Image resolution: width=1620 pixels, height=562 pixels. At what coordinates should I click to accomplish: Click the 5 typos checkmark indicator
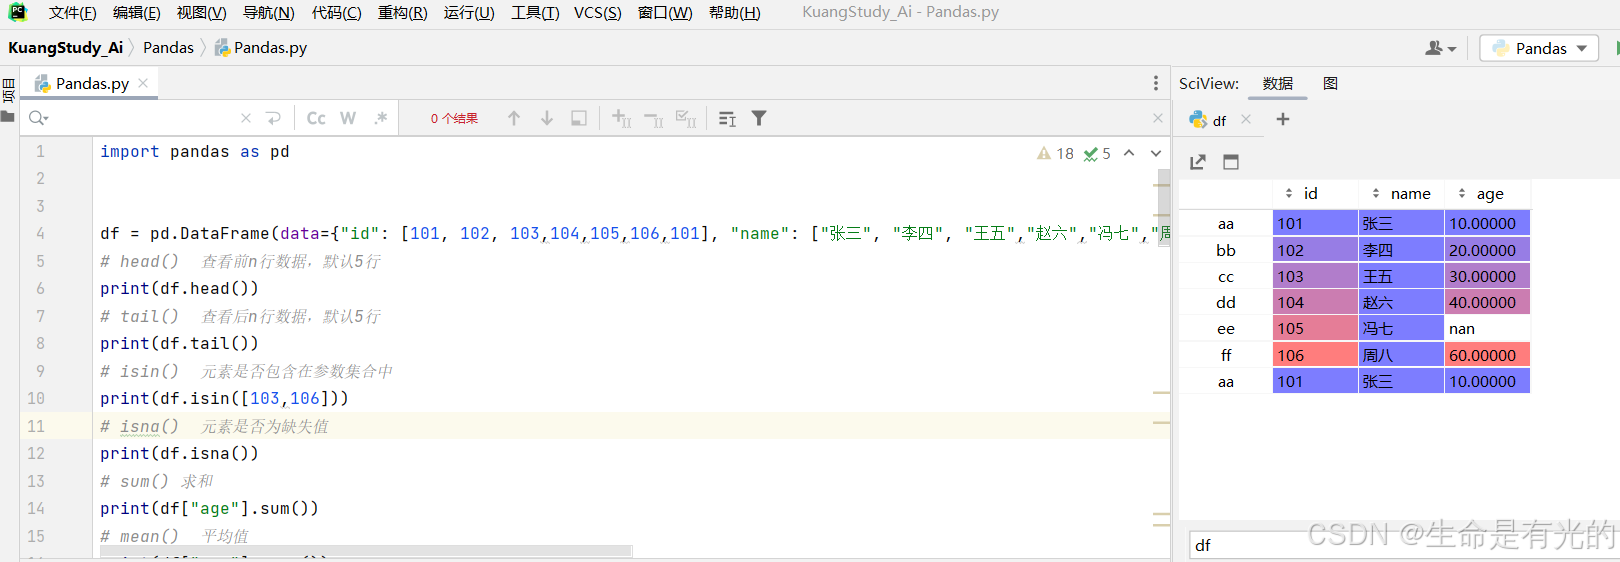1097,153
